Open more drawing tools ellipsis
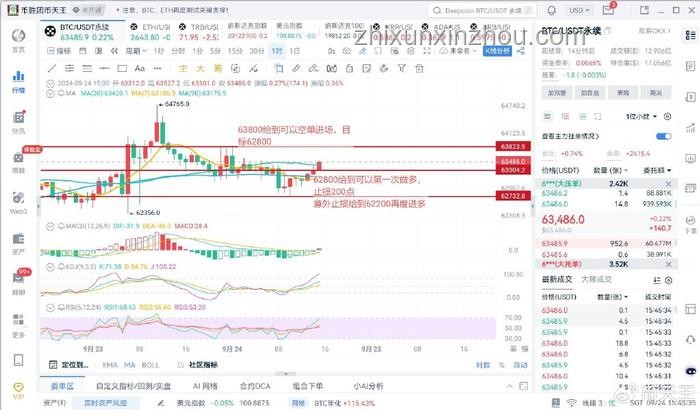The width and height of the screenshot is (700, 410). [x=157, y=68]
